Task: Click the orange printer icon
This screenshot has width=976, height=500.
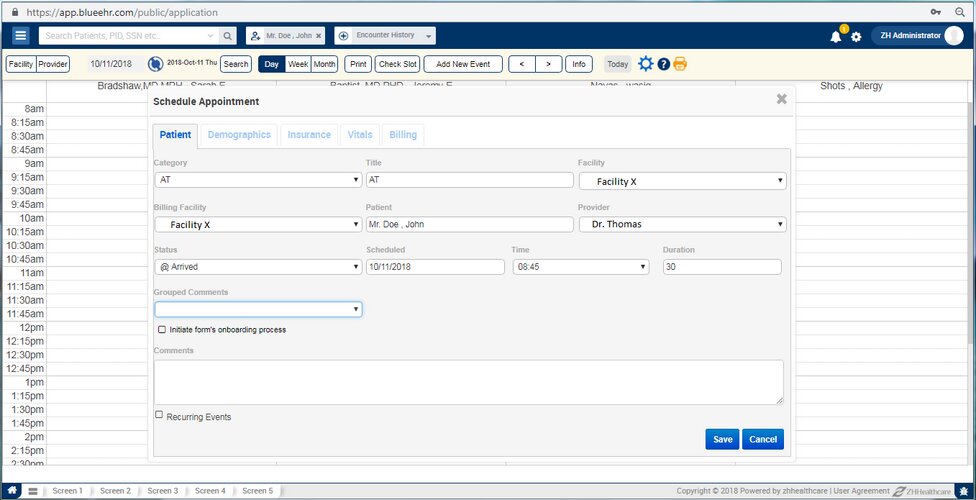Action: pyautogui.click(x=680, y=64)
